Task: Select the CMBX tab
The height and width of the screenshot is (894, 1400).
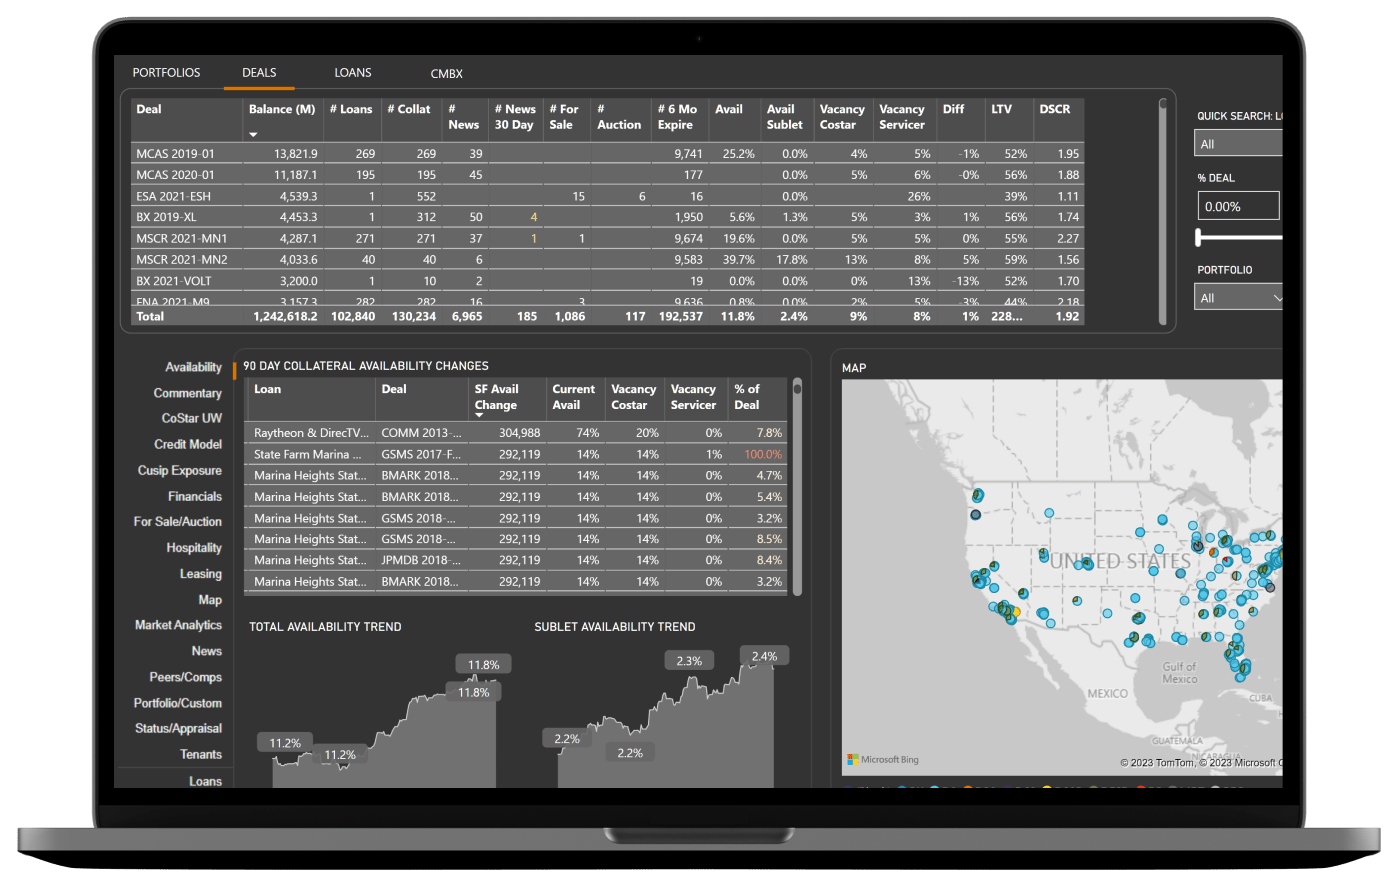Action: pos(446,74)
